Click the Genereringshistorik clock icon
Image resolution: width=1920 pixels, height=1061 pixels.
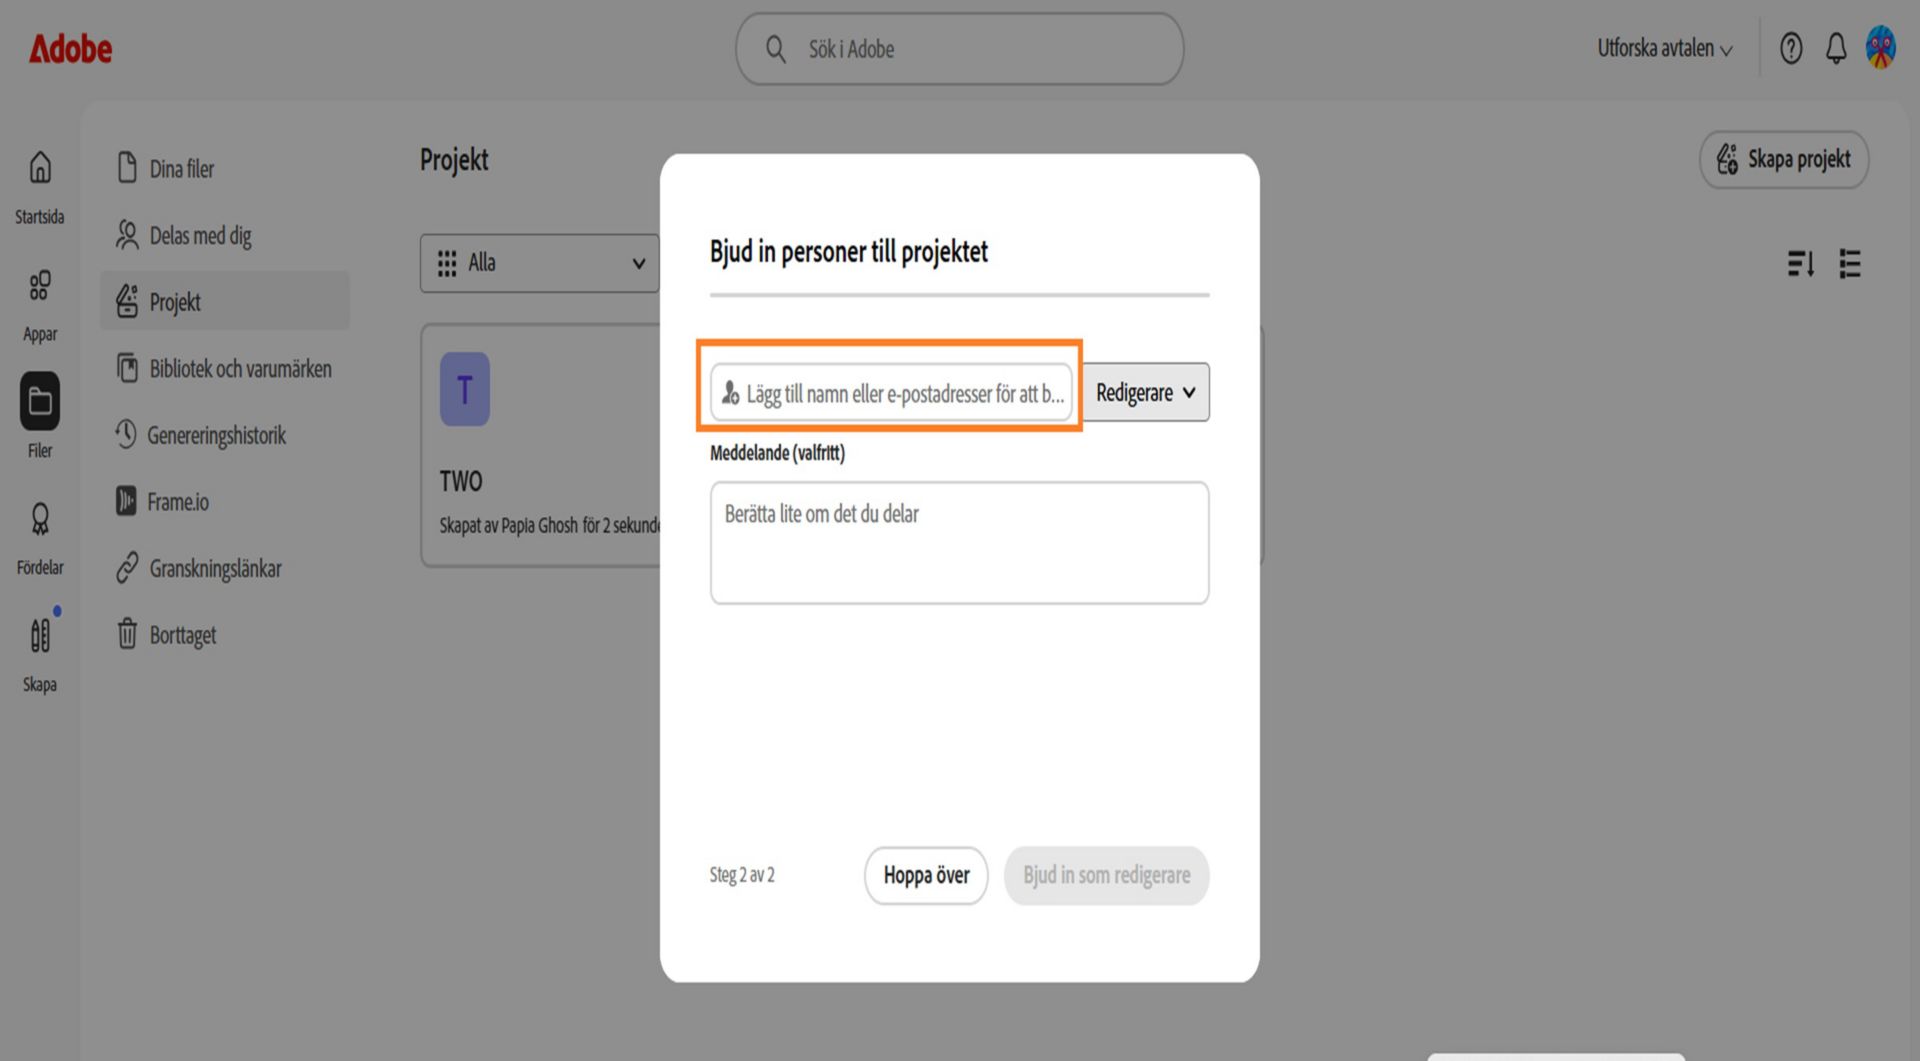pyautogui.click(x=126, y=434)
